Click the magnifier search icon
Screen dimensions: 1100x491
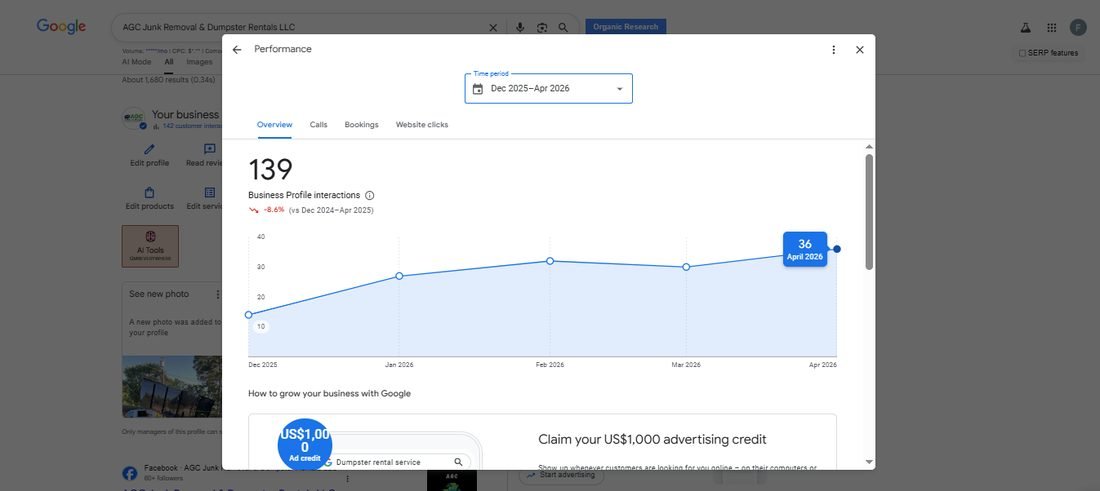click(x=563, y=27)
